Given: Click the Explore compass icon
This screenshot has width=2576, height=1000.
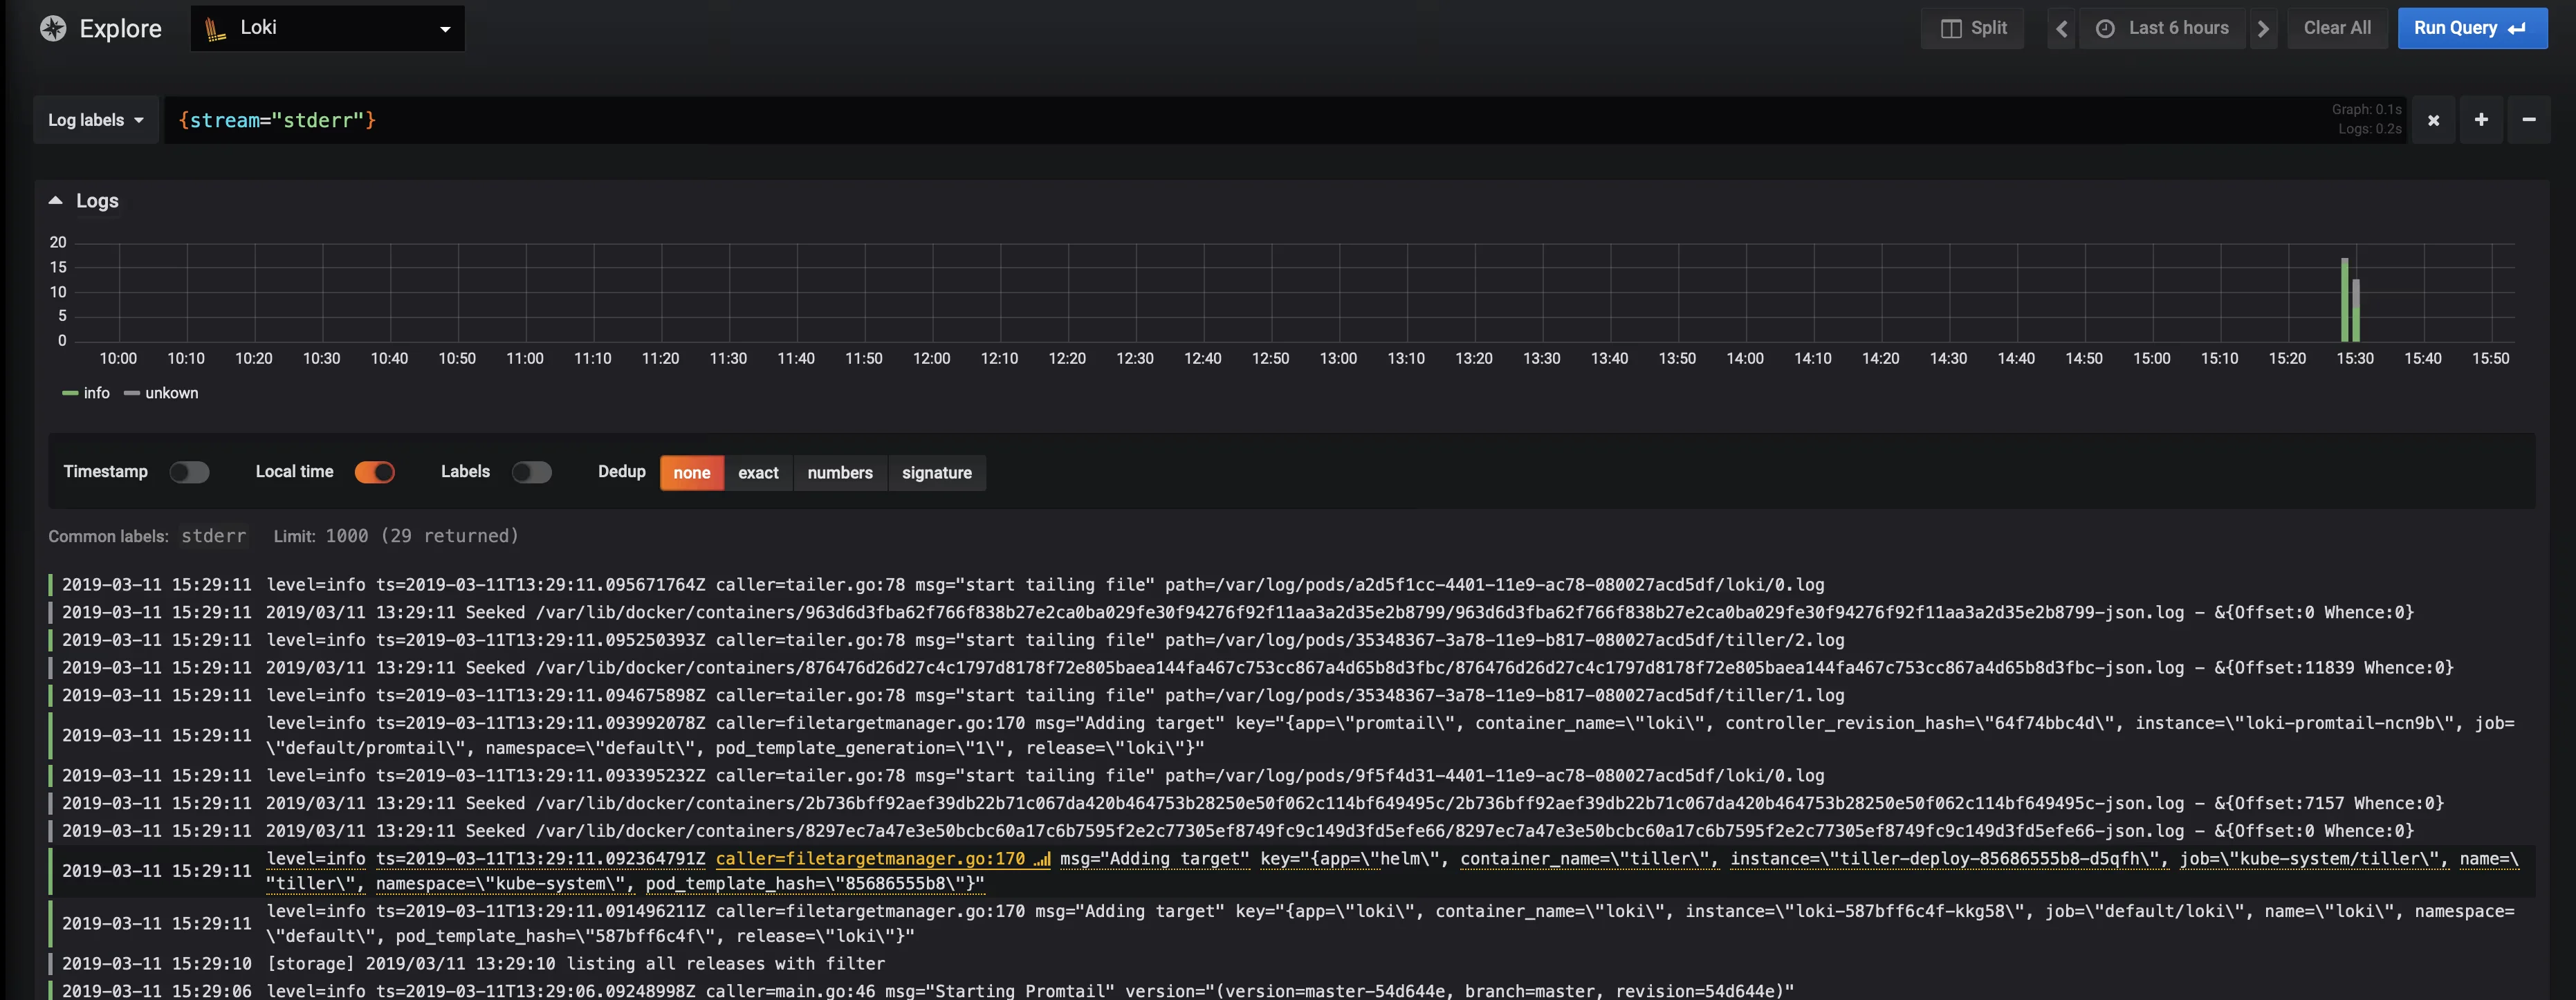Looking at the screenshot, I should click(x=53, y=28).
